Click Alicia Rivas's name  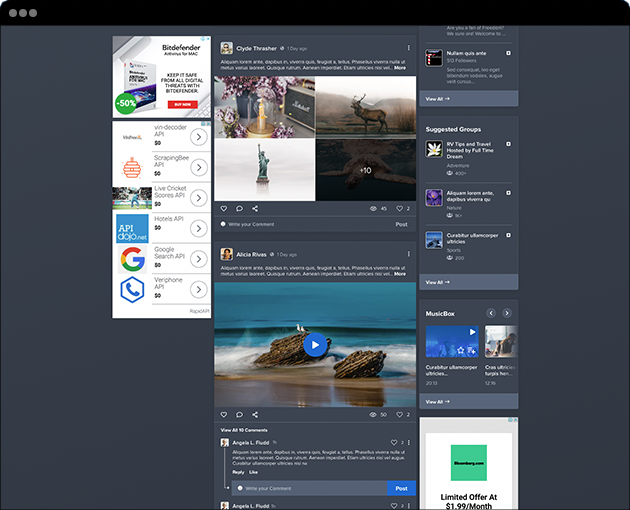[251, 254]
